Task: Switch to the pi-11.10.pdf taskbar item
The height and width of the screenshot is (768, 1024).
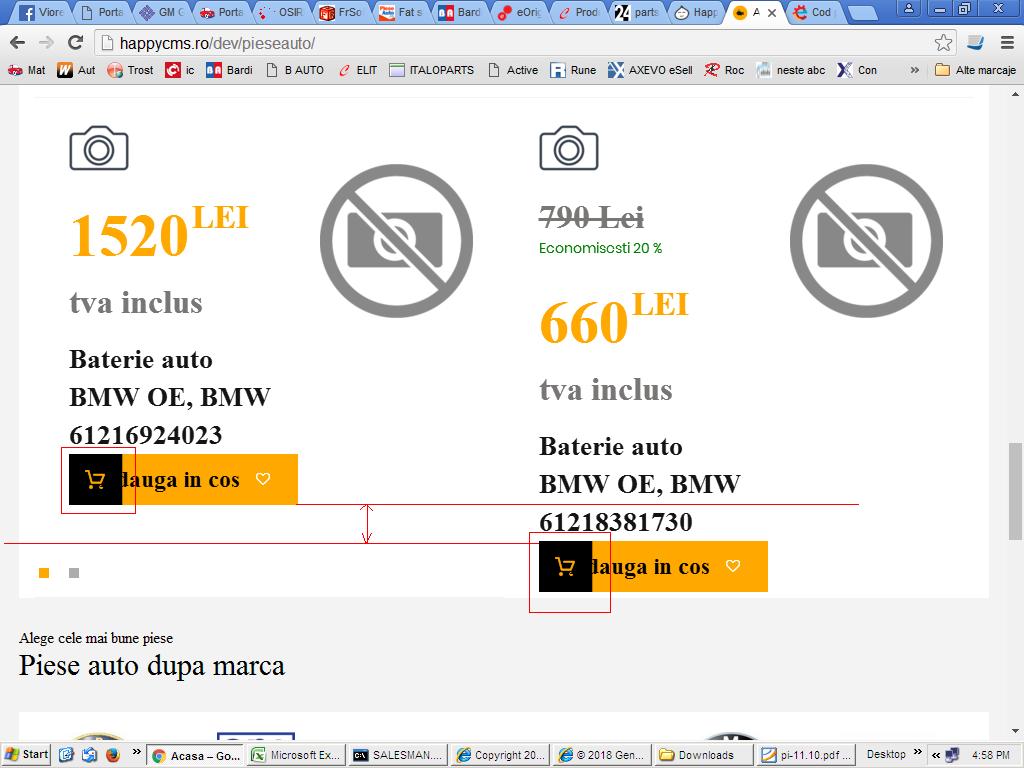Action: point(806,756)
